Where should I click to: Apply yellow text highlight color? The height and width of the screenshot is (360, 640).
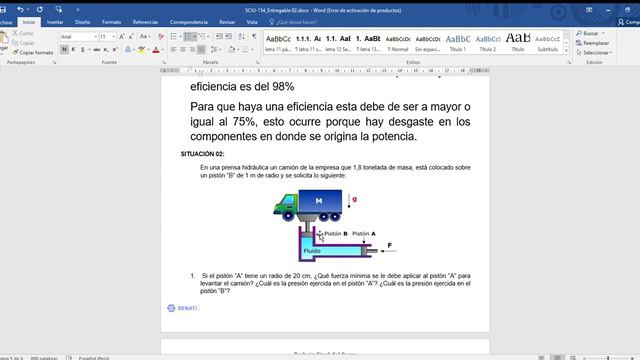[141, 50]
